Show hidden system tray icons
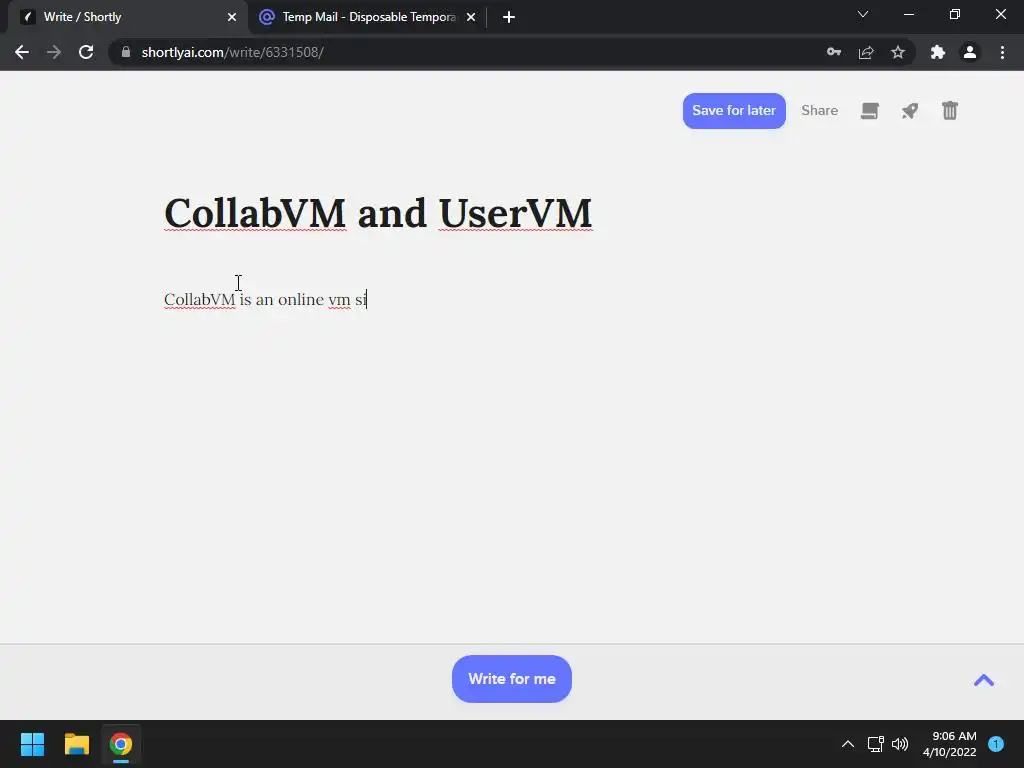Screen dimensions: 1024x768 [848, 744]
